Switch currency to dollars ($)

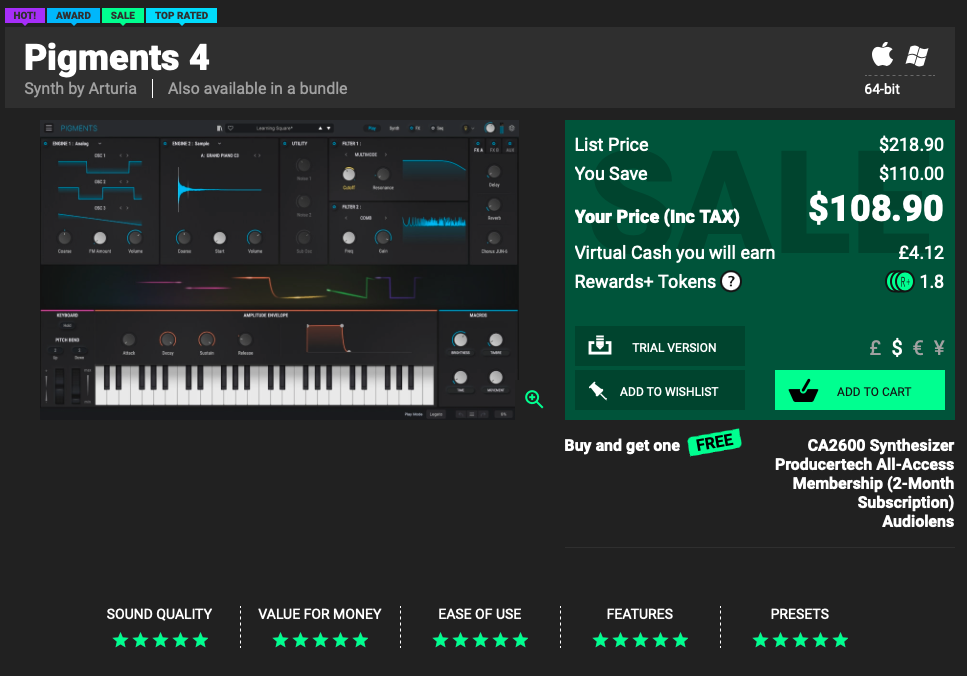(897, 348)
